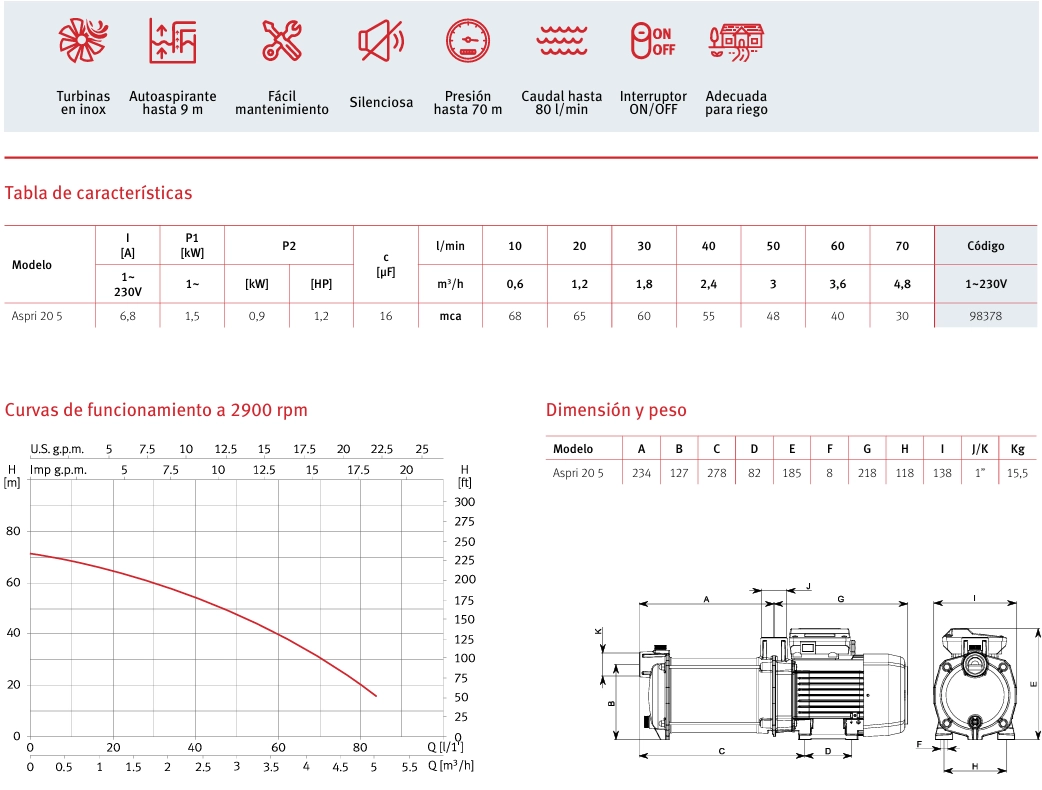
Task: Click the 'c [µF]' column header
Action: 385,264
